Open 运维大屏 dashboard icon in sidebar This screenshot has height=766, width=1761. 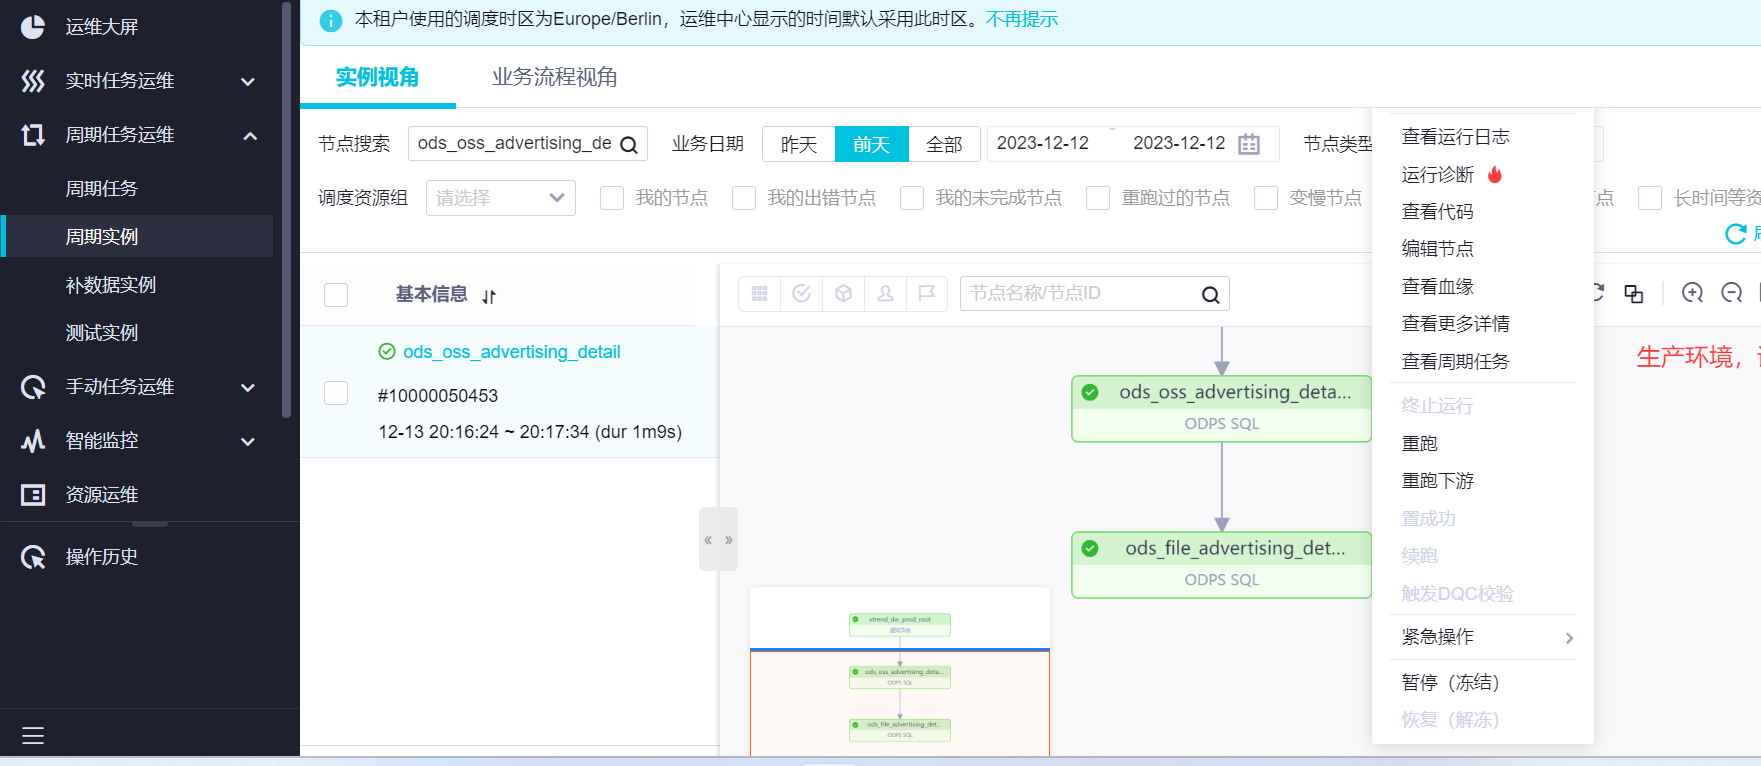(33, 27)
